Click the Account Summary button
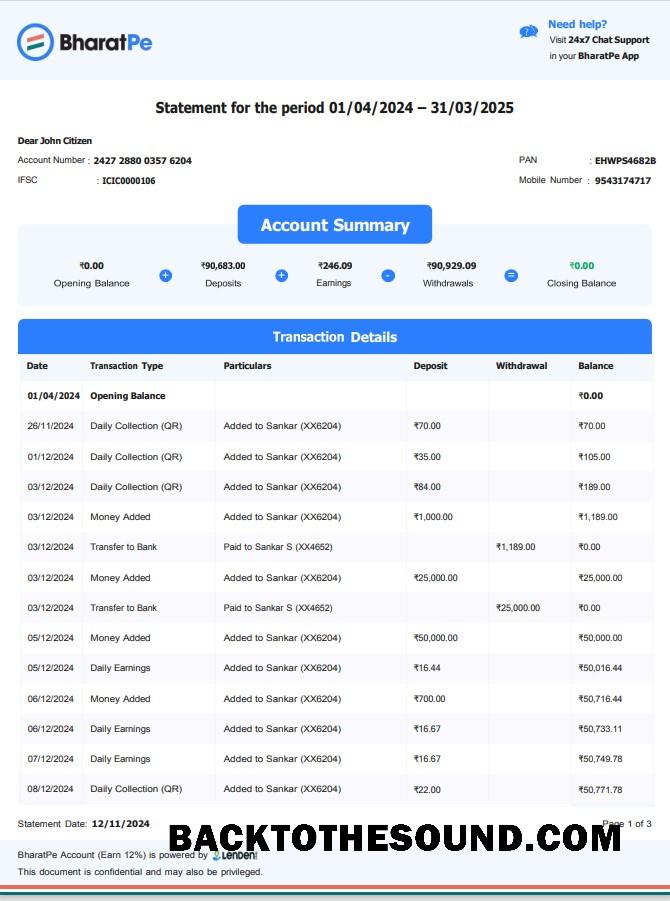Viewport: 670px width, 901px height. tap(334, 225)
